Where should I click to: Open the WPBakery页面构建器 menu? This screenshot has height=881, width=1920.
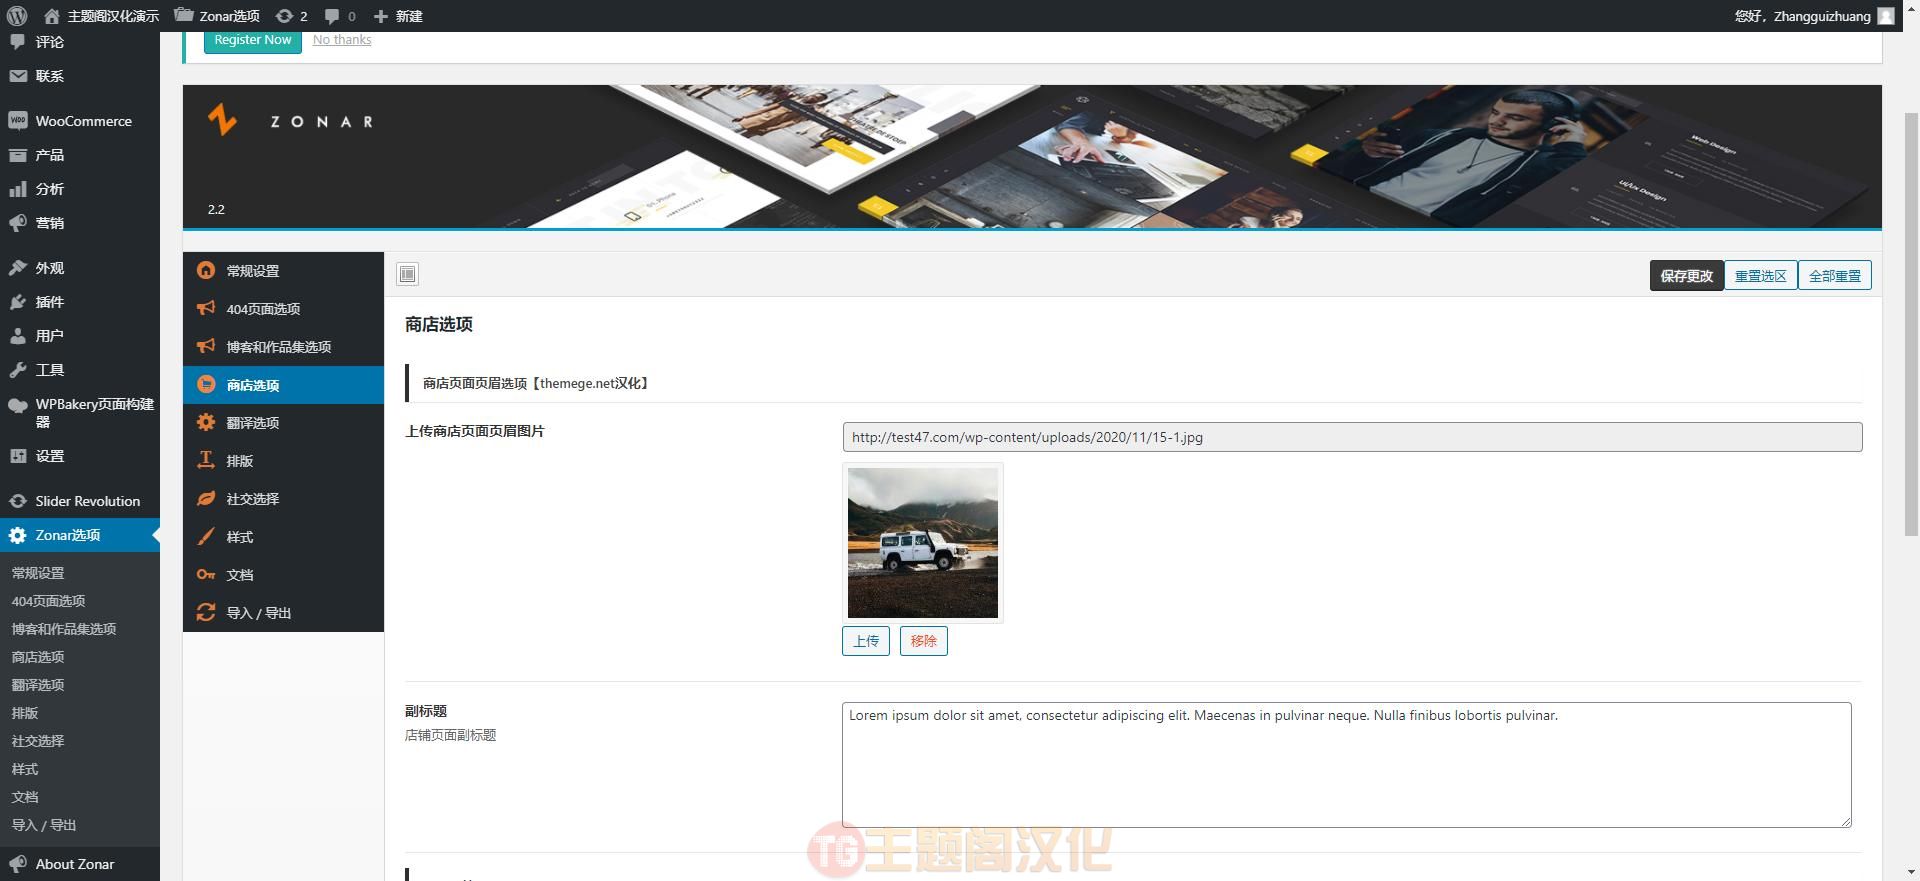coord(80,413)
